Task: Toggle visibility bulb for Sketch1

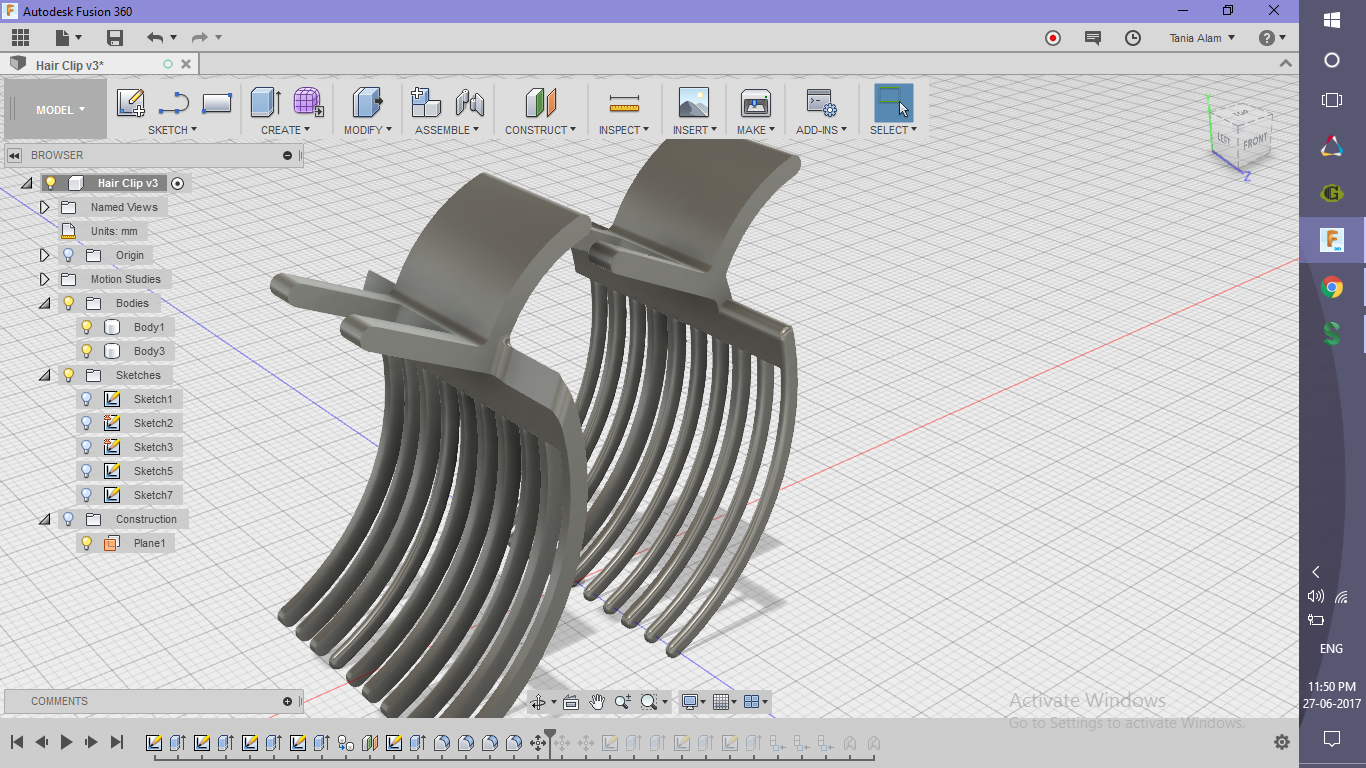Action: pos(87,399)
